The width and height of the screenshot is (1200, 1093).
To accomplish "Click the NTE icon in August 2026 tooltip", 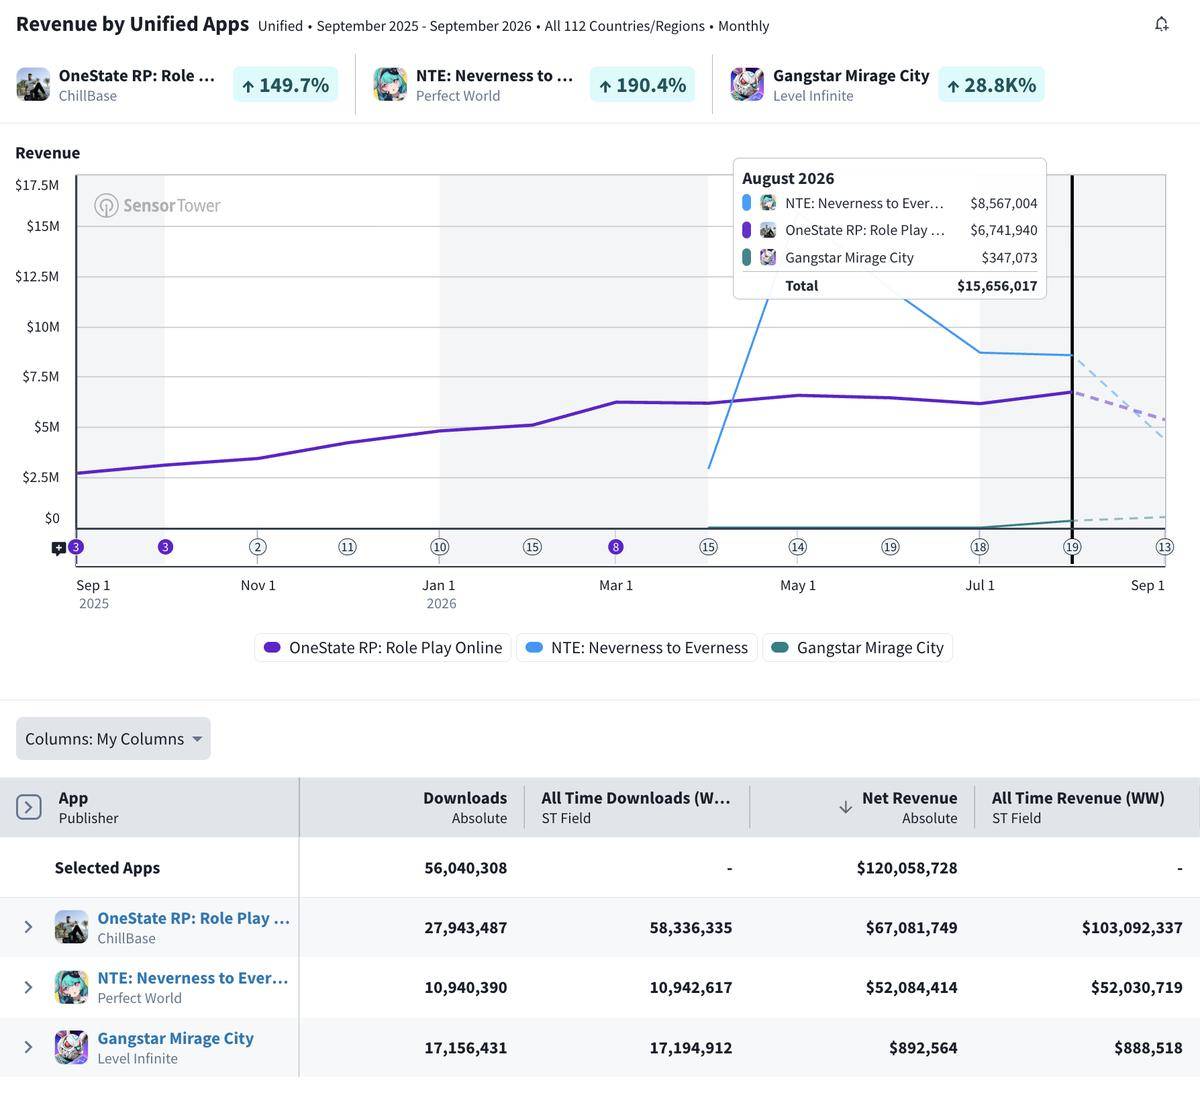I will point(768,203).
